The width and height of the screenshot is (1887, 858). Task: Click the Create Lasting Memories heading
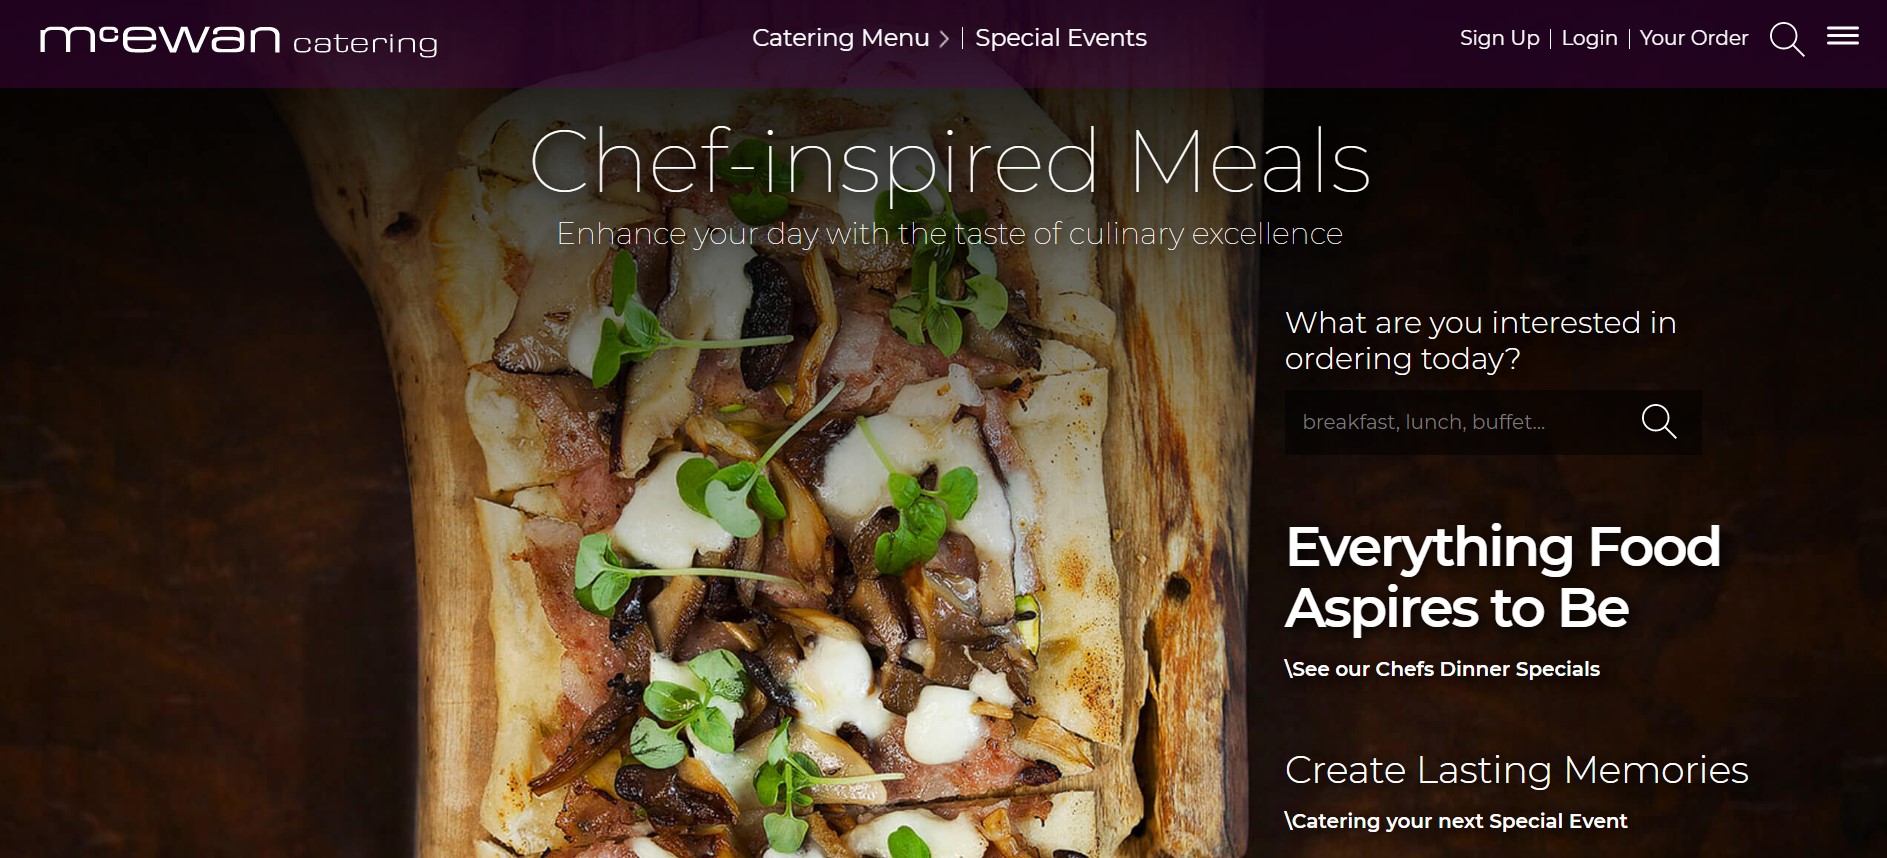coord(1516,770)
